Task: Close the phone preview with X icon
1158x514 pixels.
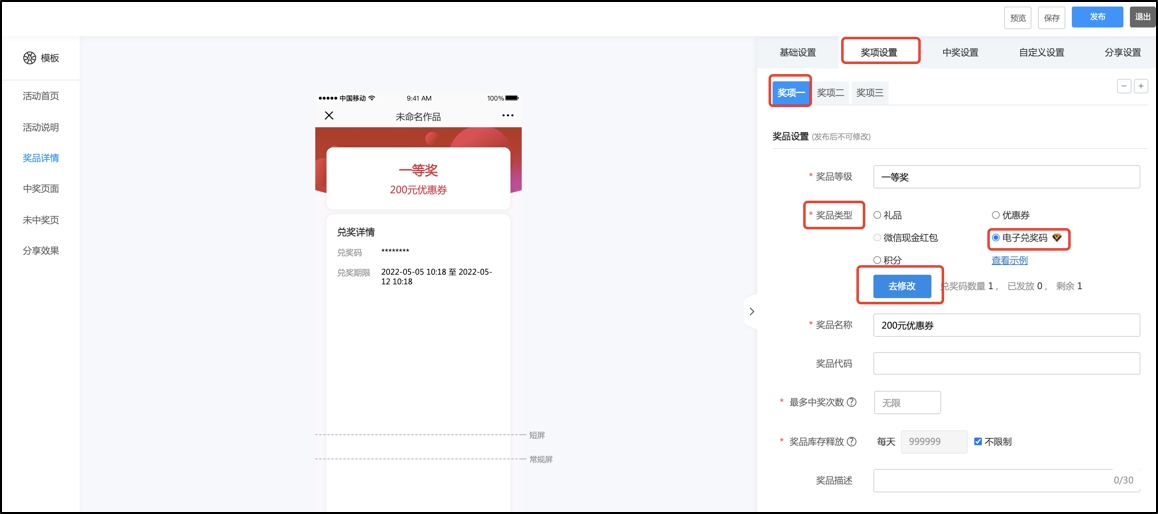Action: [329, 116]
